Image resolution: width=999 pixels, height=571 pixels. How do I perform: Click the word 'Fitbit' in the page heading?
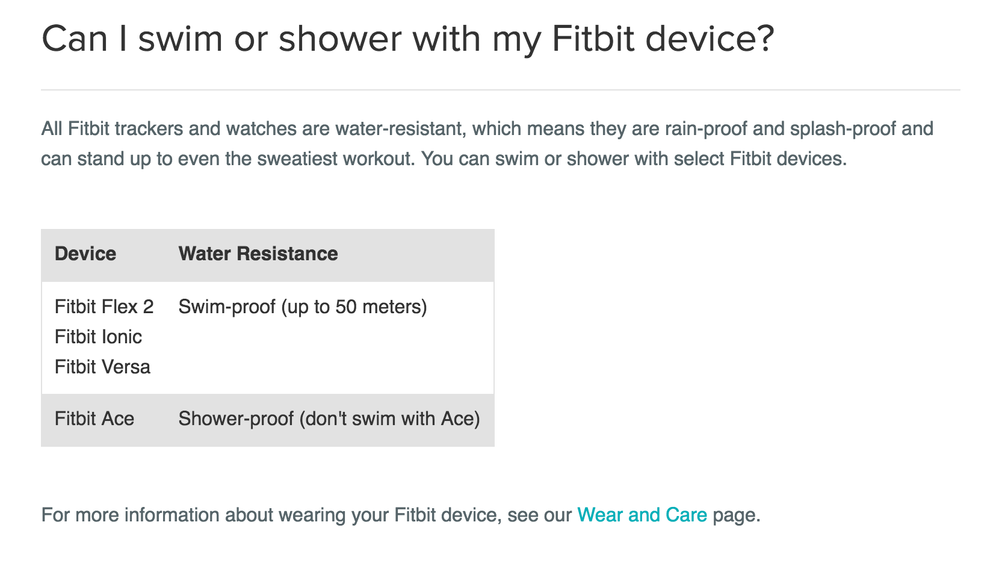593,38
